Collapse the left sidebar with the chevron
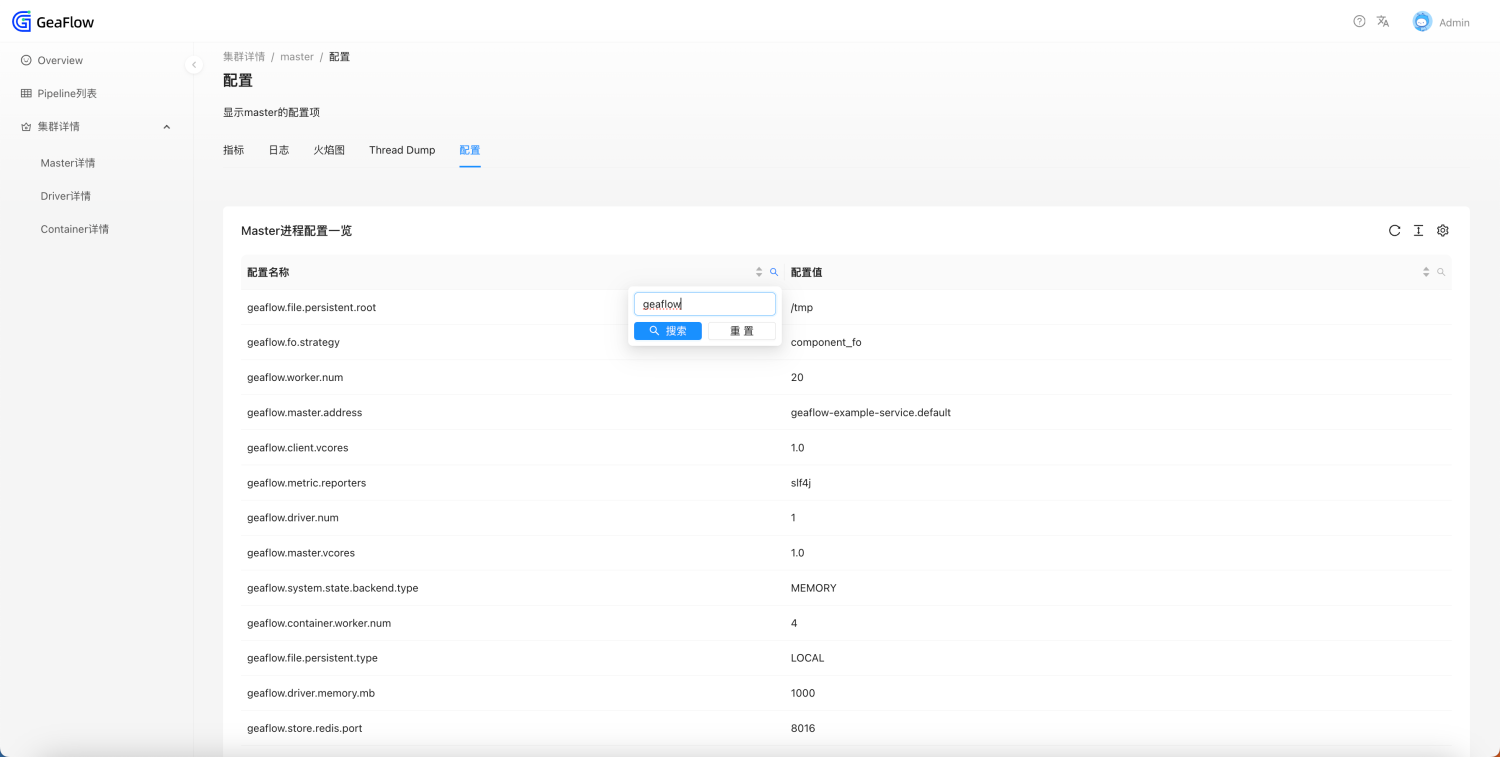 [194, 64]
